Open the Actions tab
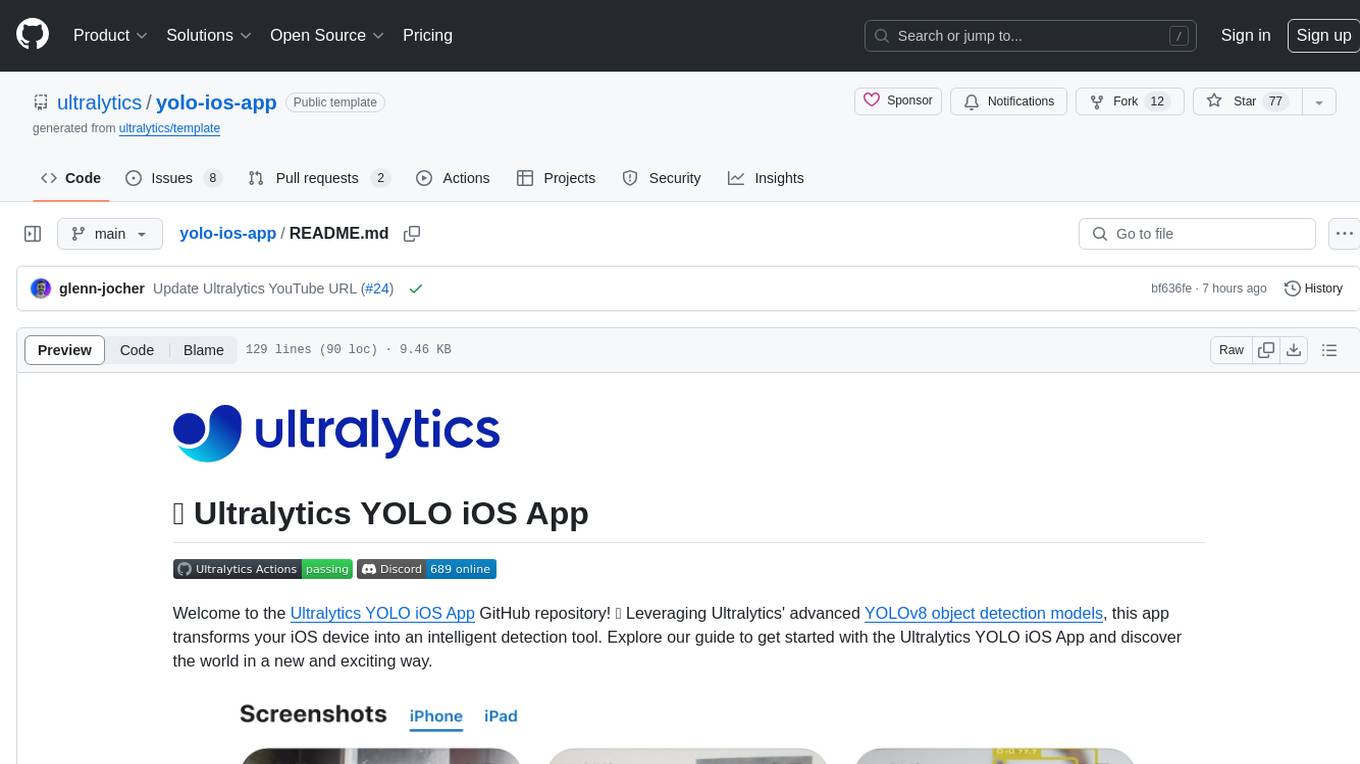 pyautogui.click(x=453, y=178)
